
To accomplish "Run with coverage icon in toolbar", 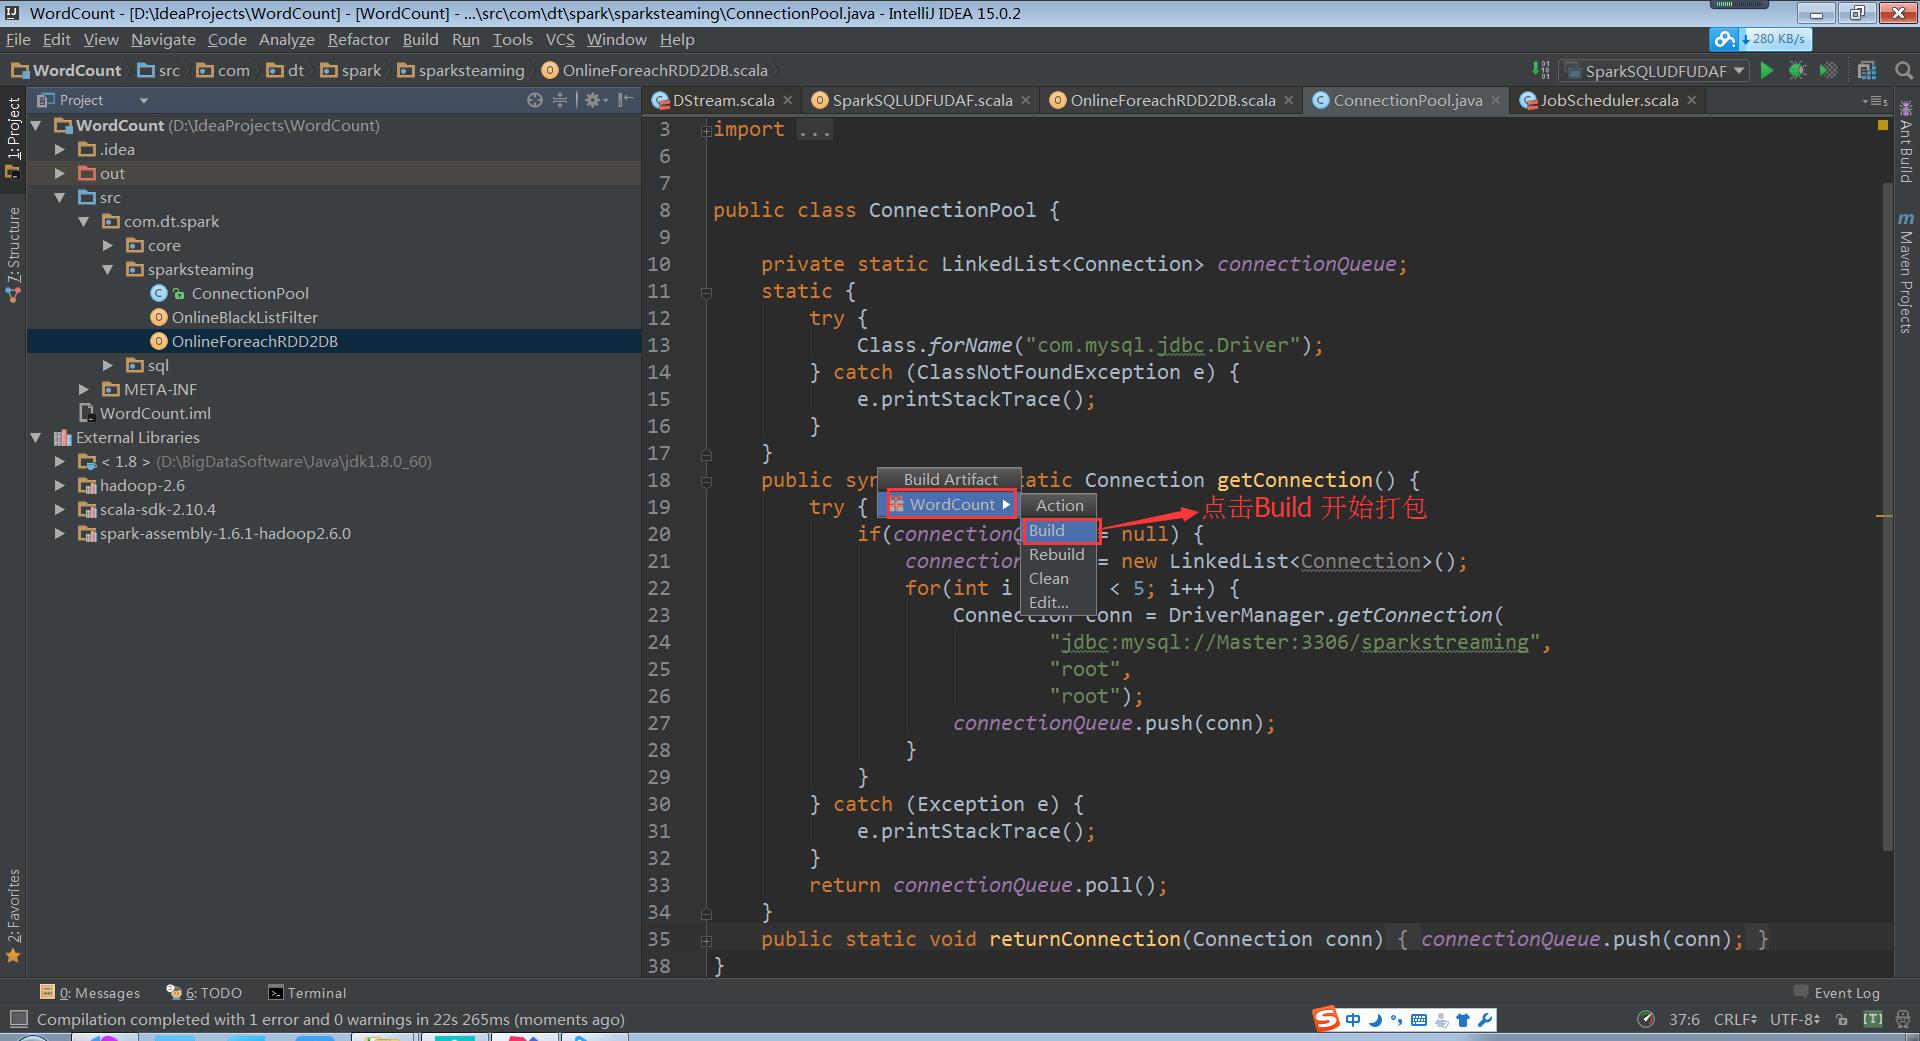I will point(1828,70).
